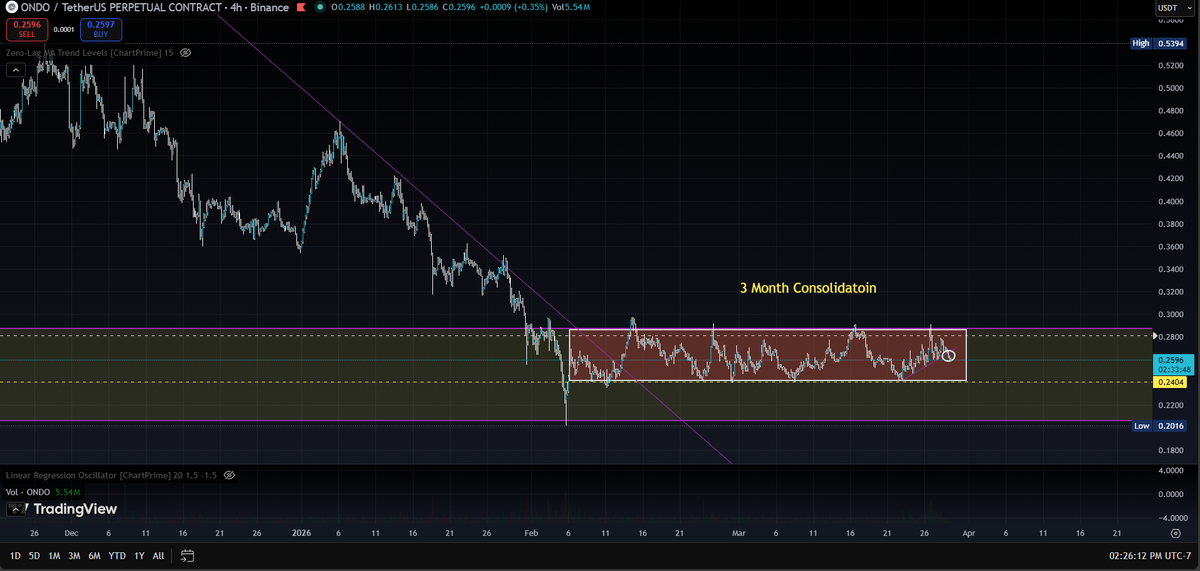
Task: Select the 3M time range
Action: tap(75, 555)
